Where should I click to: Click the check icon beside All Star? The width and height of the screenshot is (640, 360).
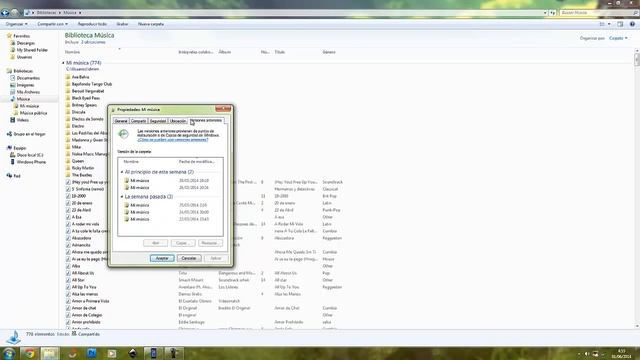(x=68, y=280)
